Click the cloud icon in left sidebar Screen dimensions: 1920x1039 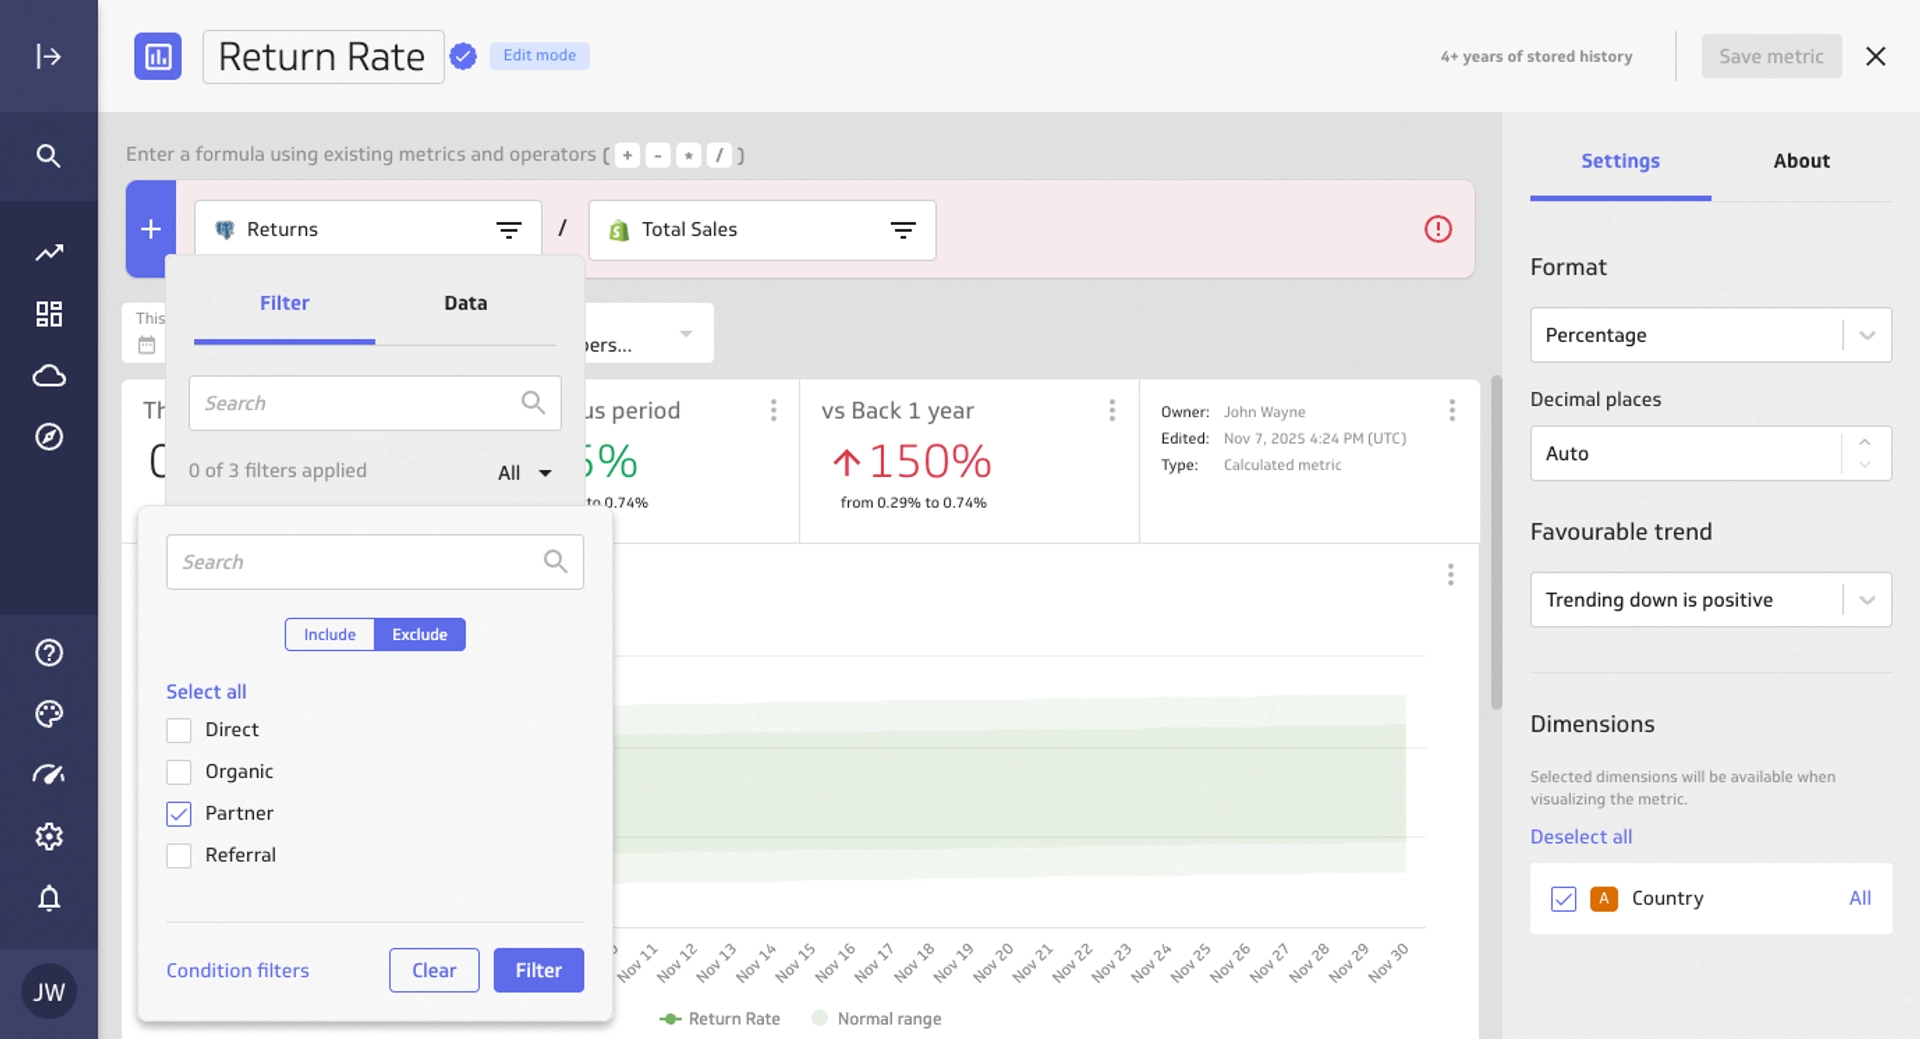coord(48,376)
